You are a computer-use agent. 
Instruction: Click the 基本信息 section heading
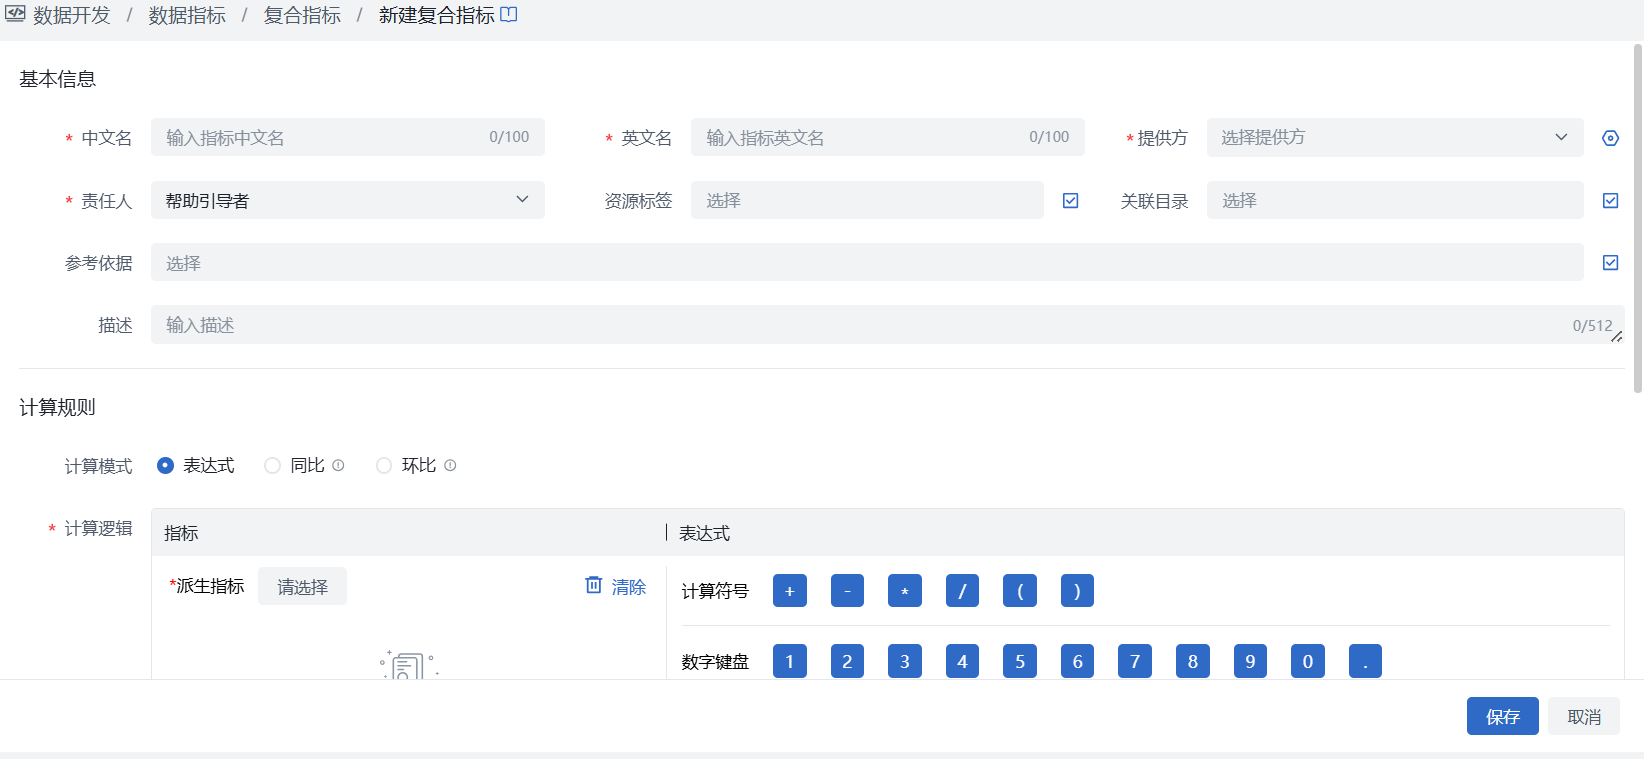pos(58,79)
